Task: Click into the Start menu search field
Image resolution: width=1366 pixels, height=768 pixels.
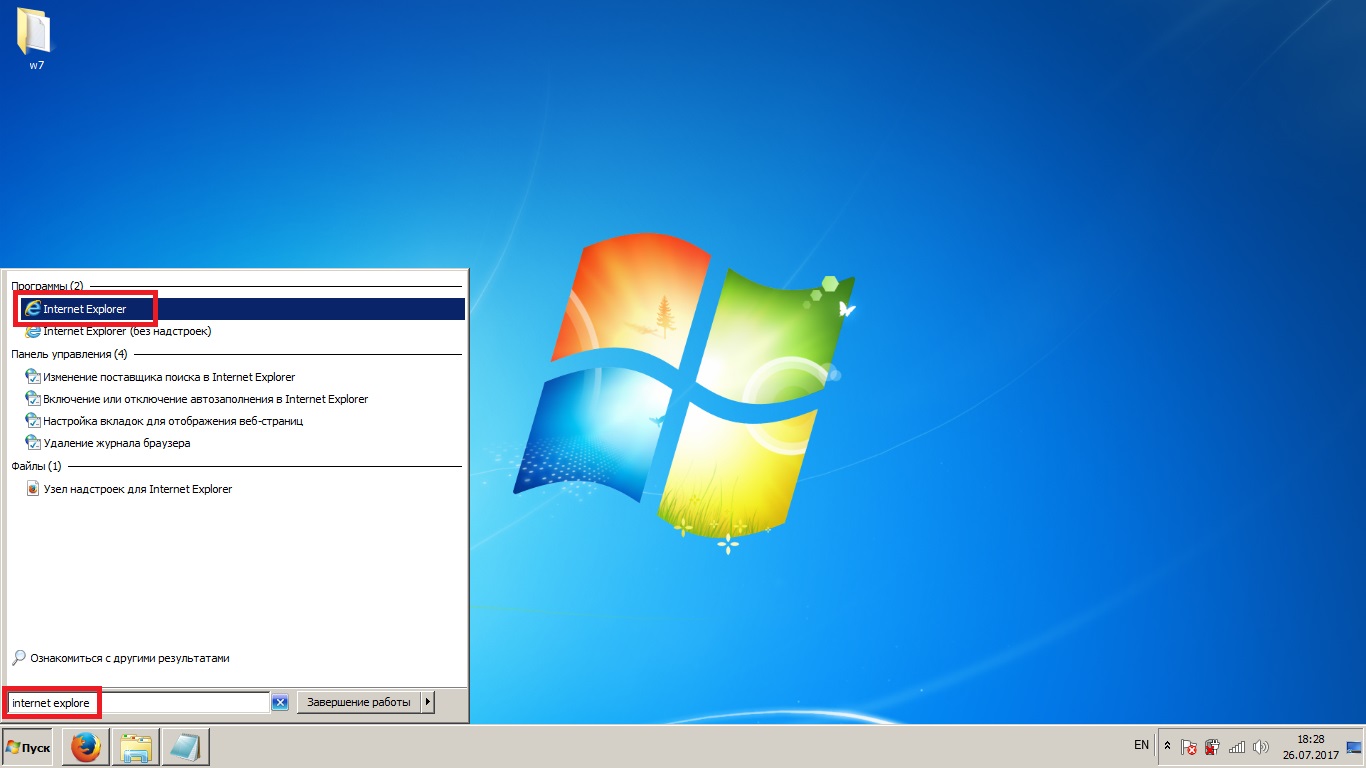Action: pyautogui.click(x=138, y=703)
